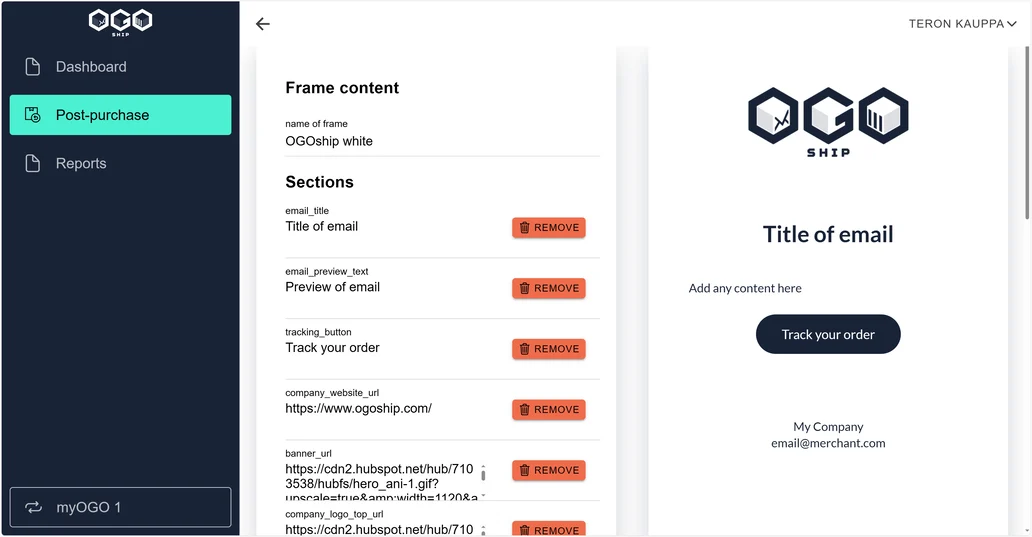
Task: Remove the email_title section
Action: coord(549,228)
